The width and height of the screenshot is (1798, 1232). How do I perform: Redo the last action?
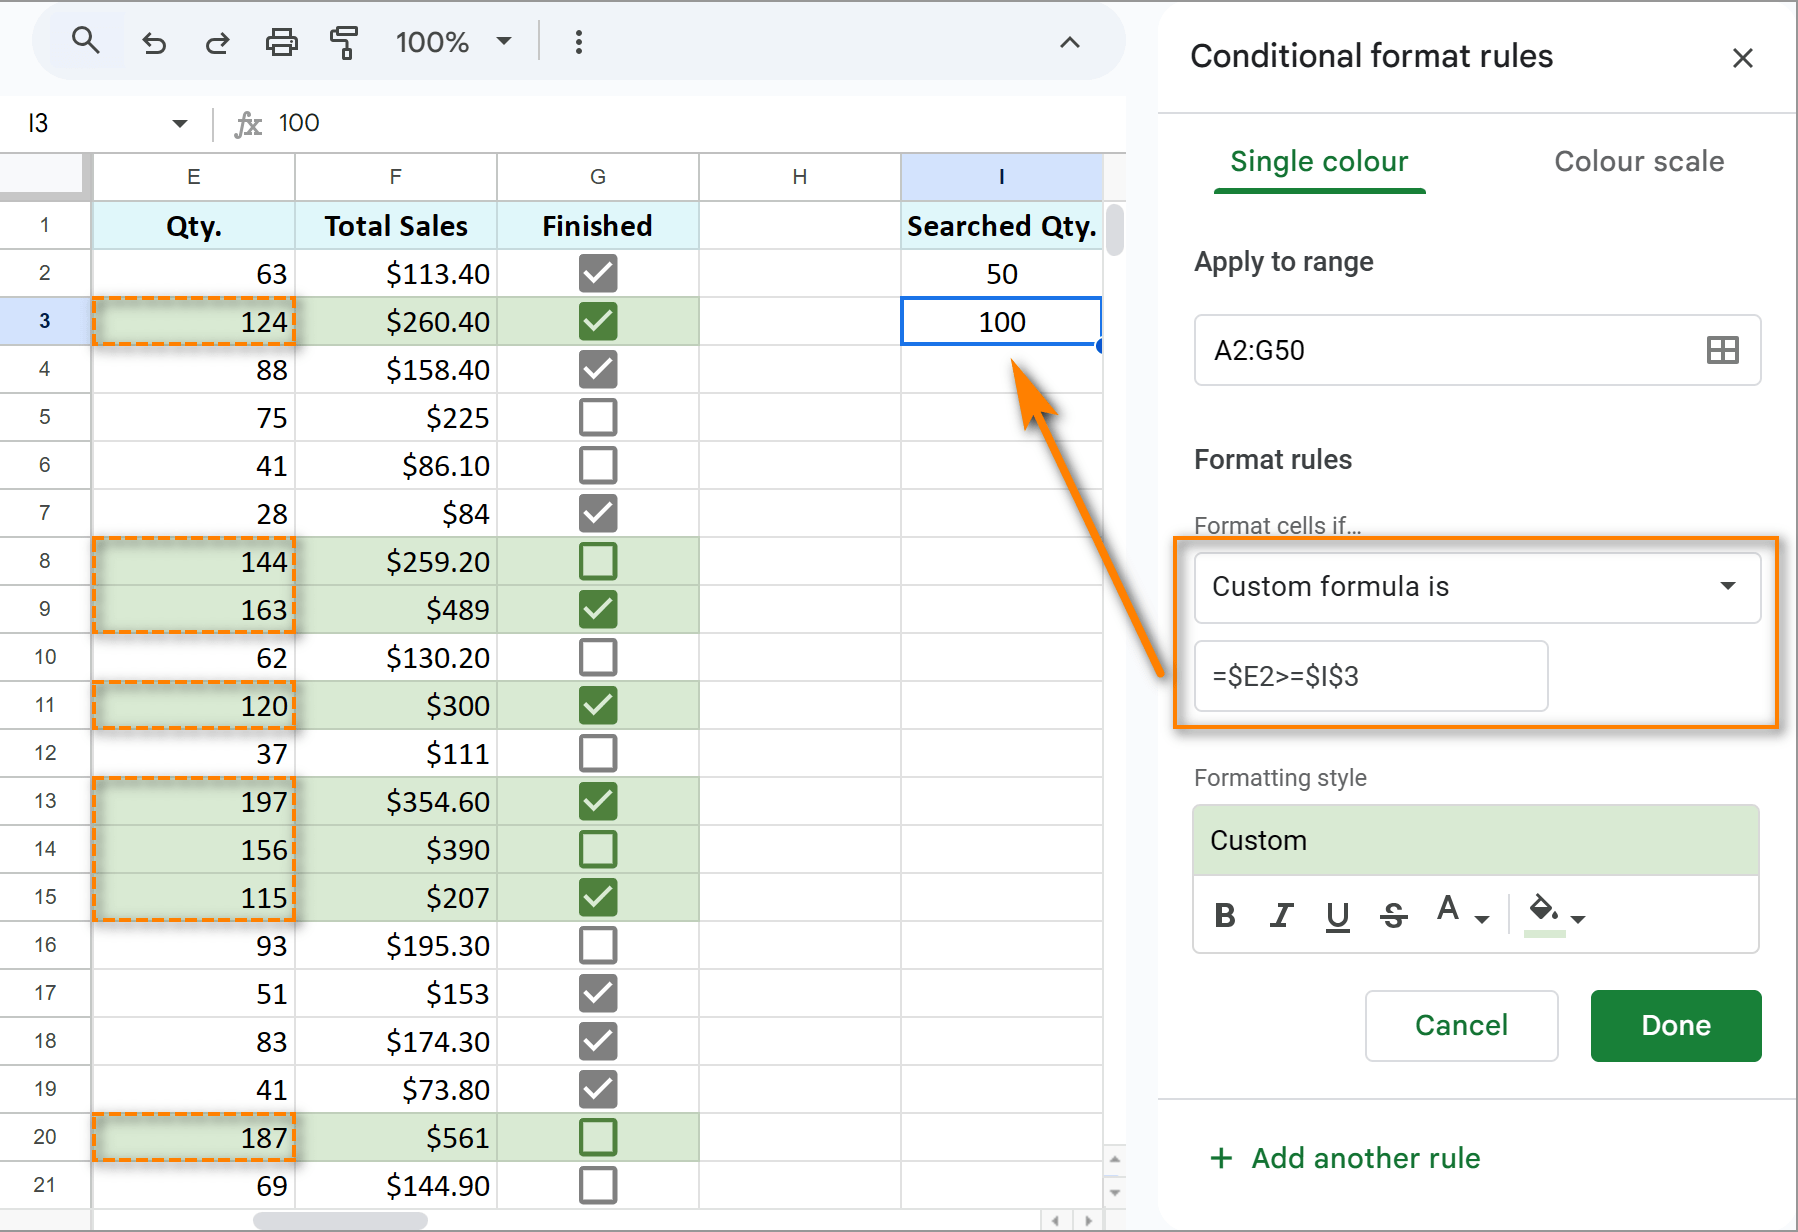216,42
